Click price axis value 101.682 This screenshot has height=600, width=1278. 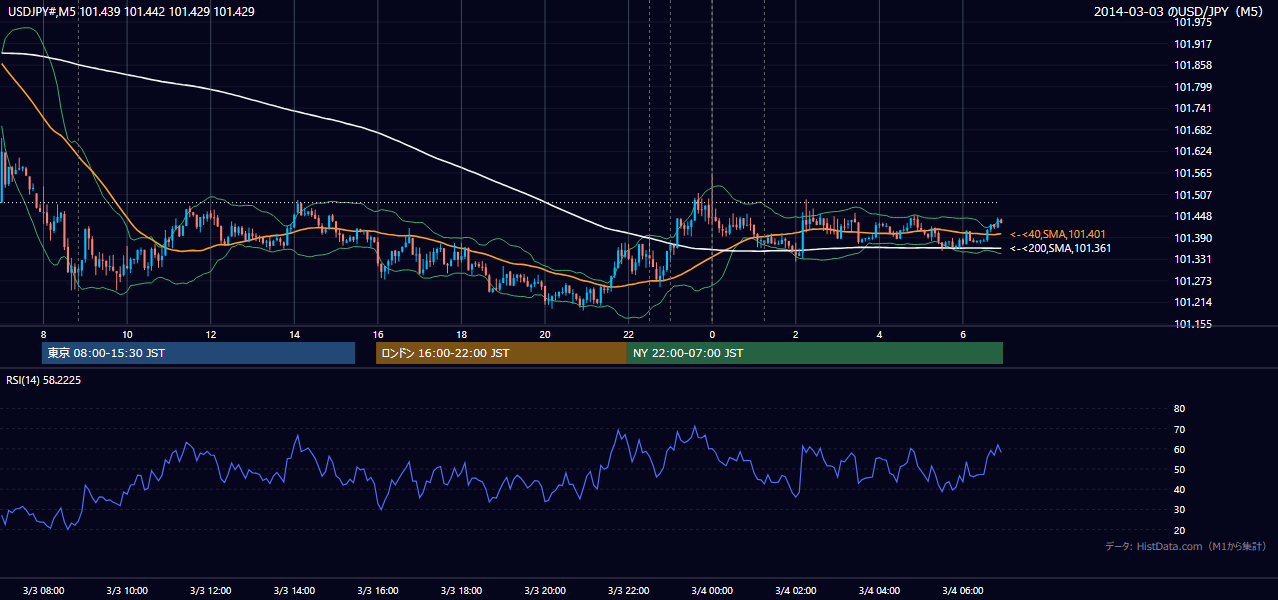pos(1193,130)
